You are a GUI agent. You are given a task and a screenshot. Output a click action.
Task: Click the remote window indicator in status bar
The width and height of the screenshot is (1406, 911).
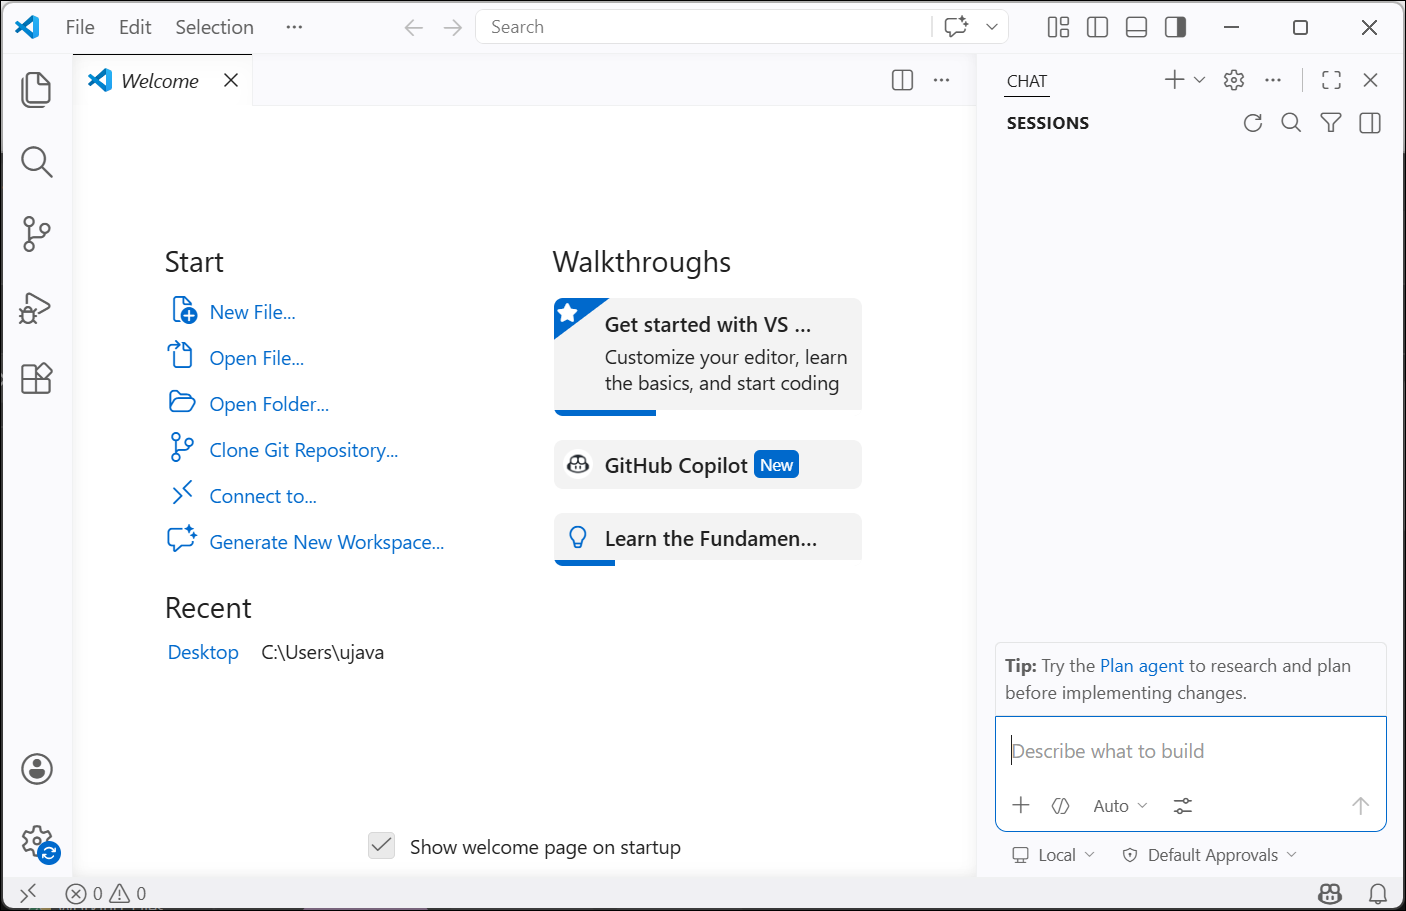point(28,893)
